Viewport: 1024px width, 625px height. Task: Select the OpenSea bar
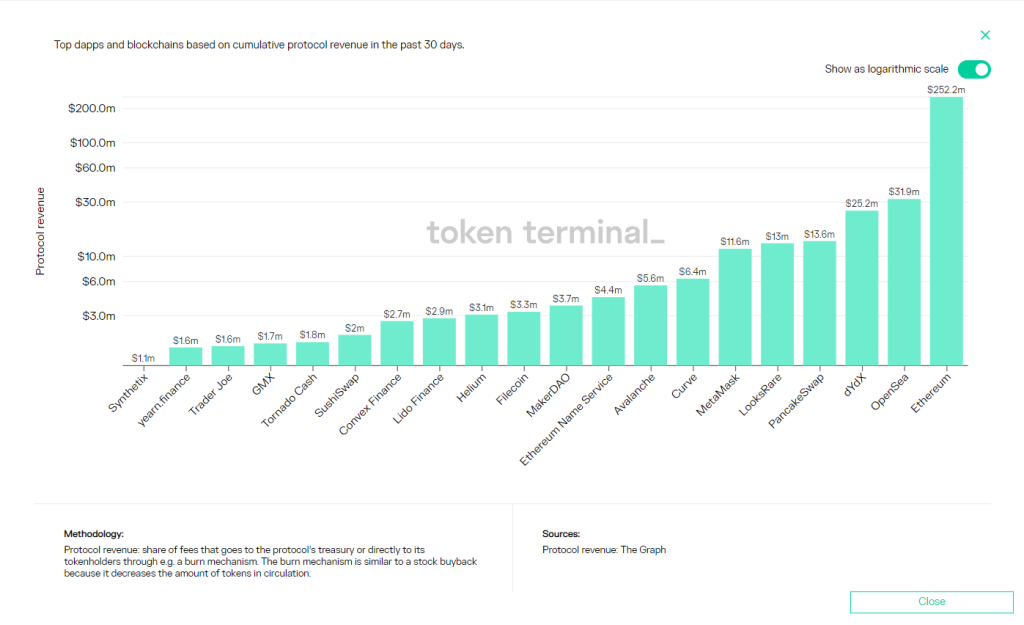click(x=904, y=281)
